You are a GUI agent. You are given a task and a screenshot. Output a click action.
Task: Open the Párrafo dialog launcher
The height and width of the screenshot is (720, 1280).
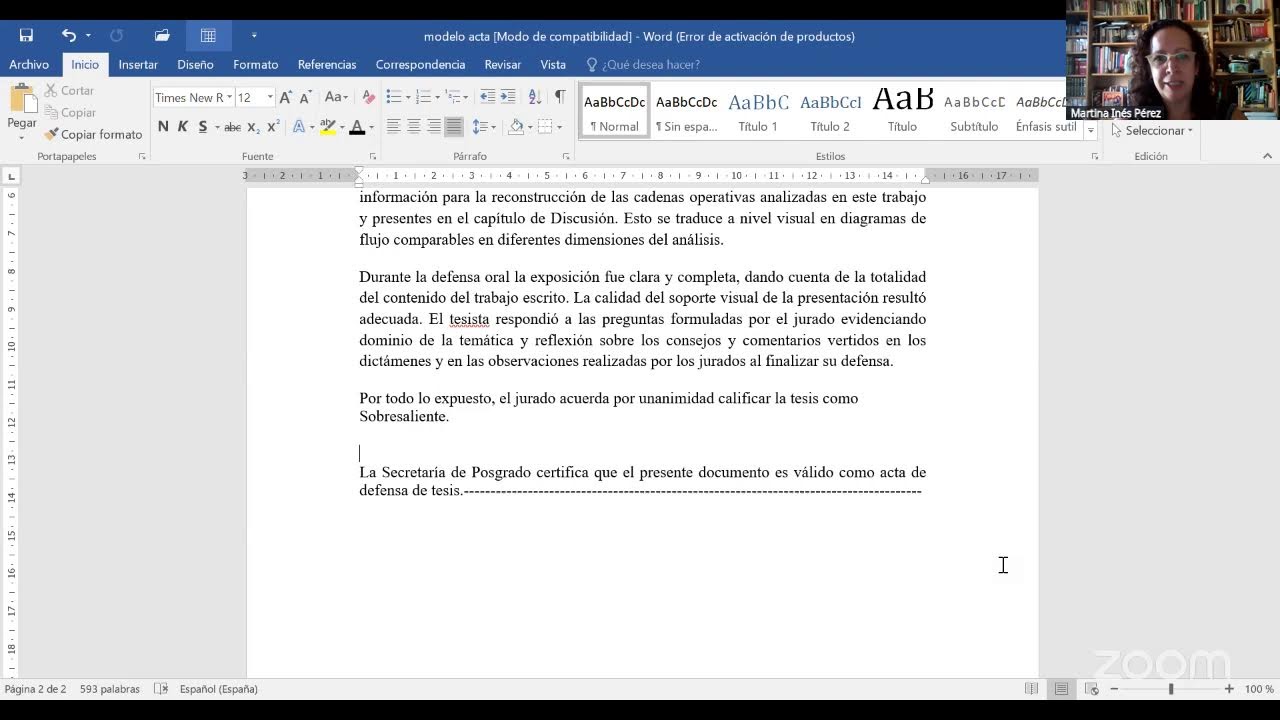(566, 157)
